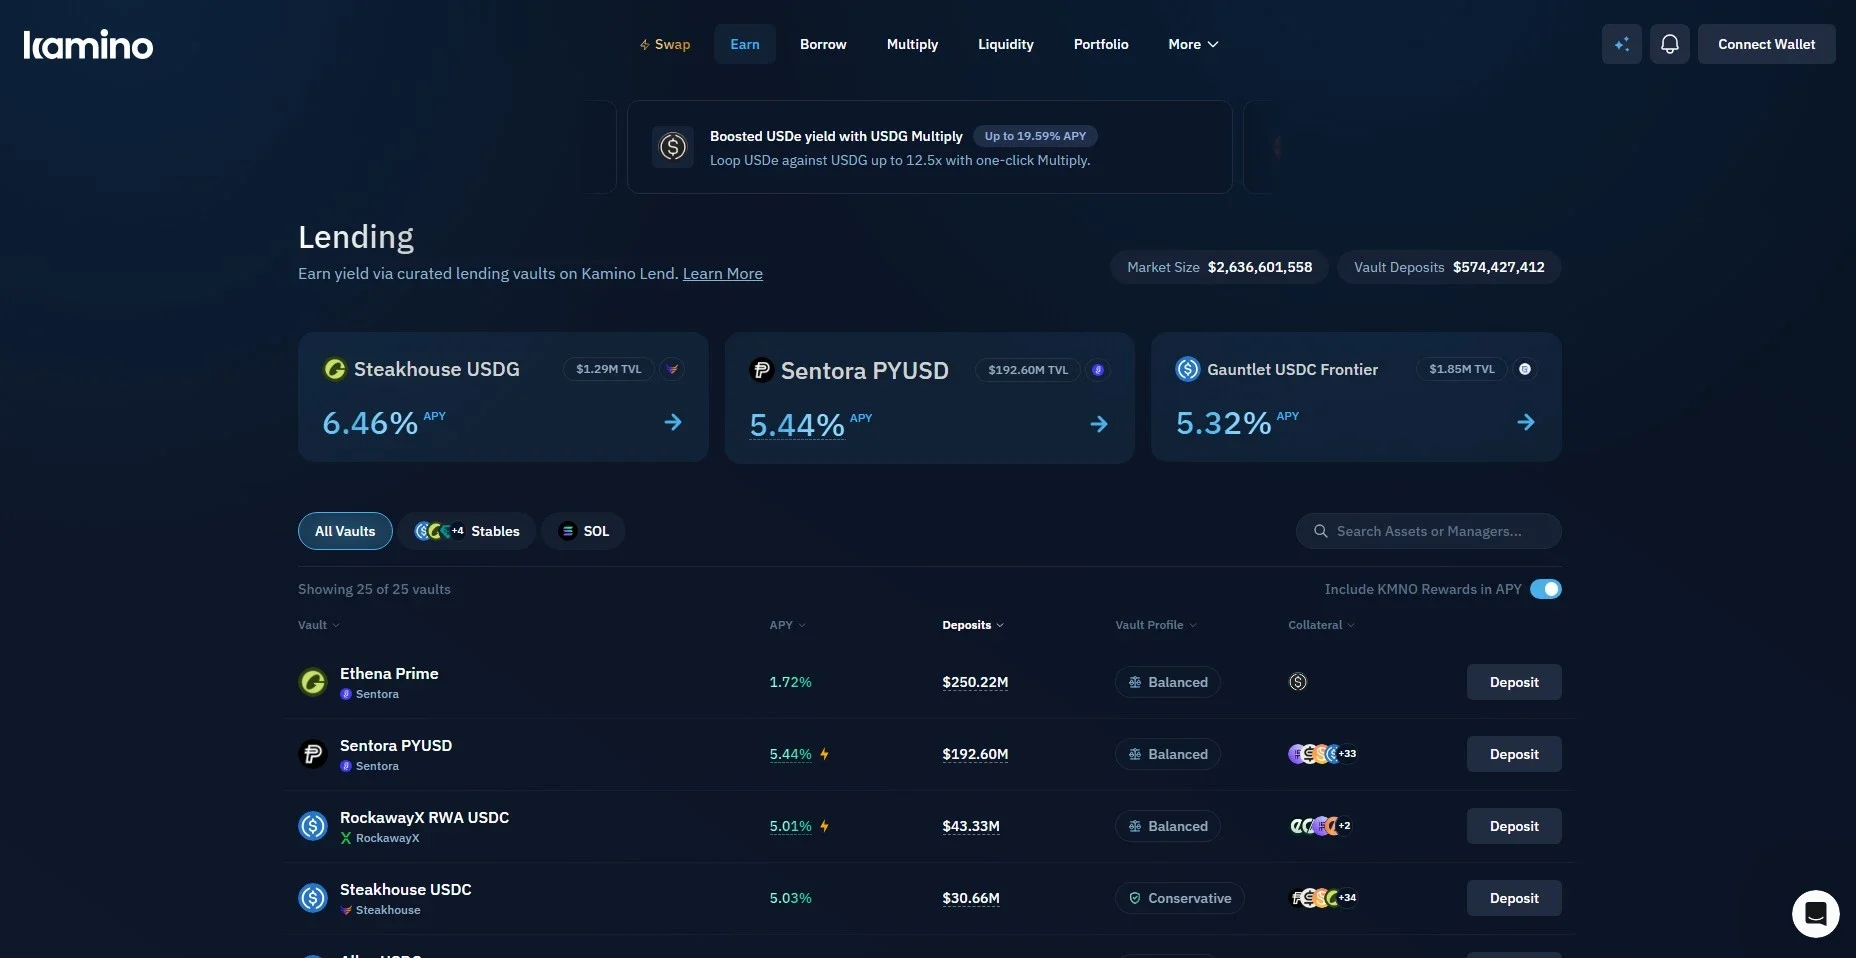The width and height of the screenshot is (1856, 958).
Task: Click the Steakhouse manager badge on USDG card
Action: pos(673,369)
